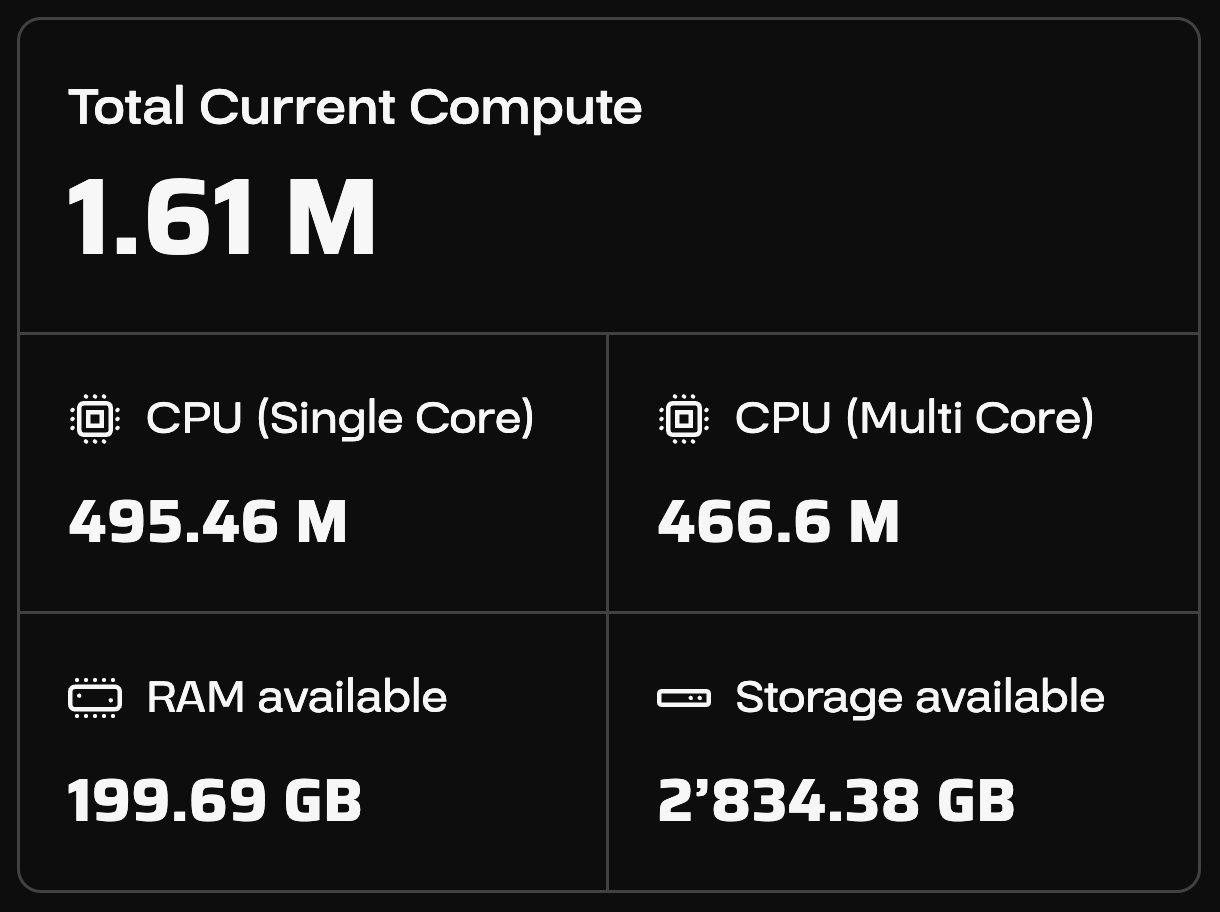Click the Single Core CPU chip icon
The height and width of the screenshot is (912, 1220).
pyautogui.click(x=95, y=418)
